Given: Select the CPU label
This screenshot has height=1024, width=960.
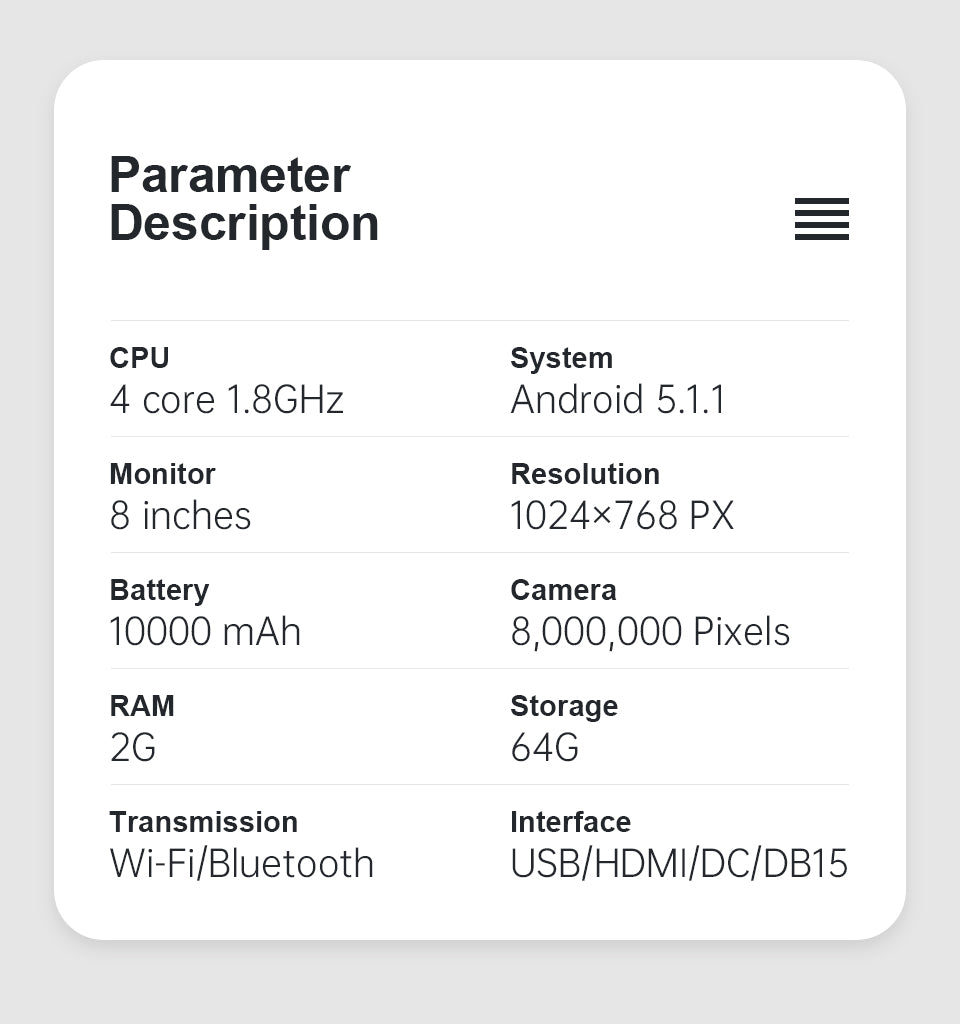Looking at the screenshot, I should 139,358.
